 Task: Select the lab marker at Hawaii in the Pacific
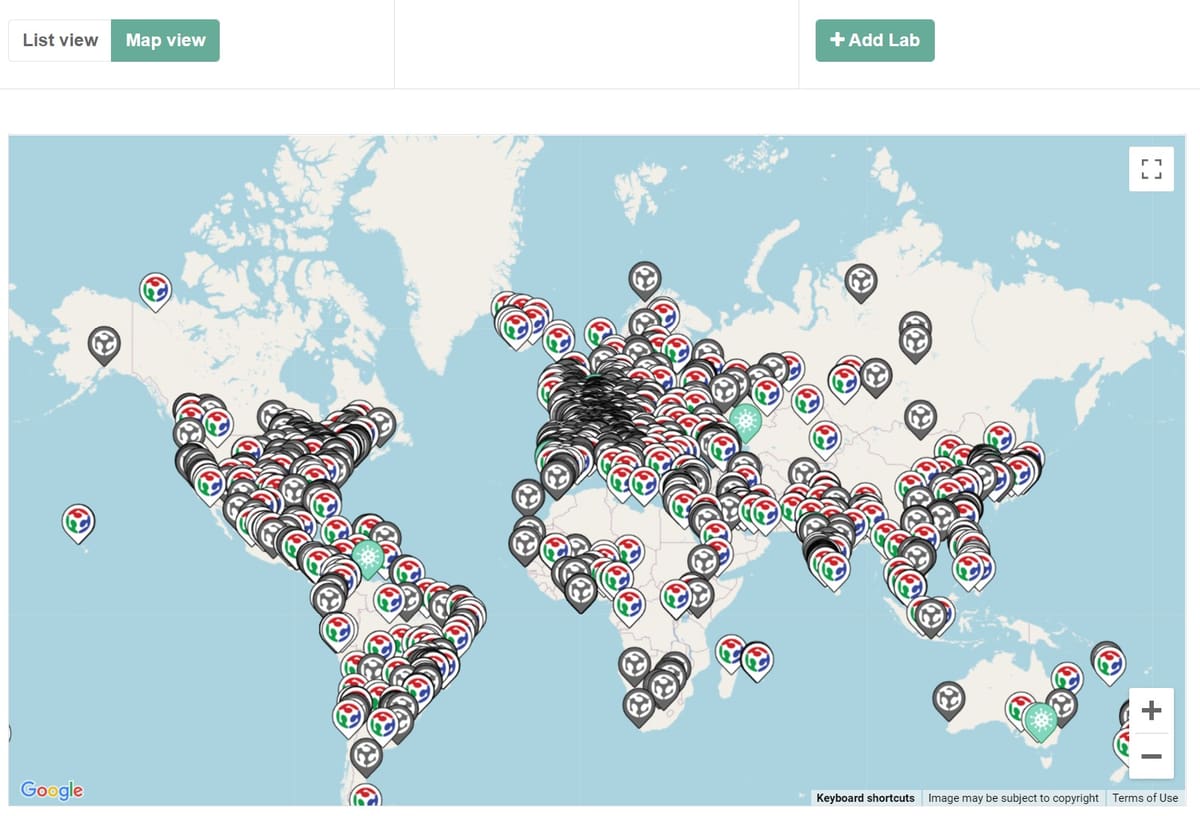pos(78,523)
